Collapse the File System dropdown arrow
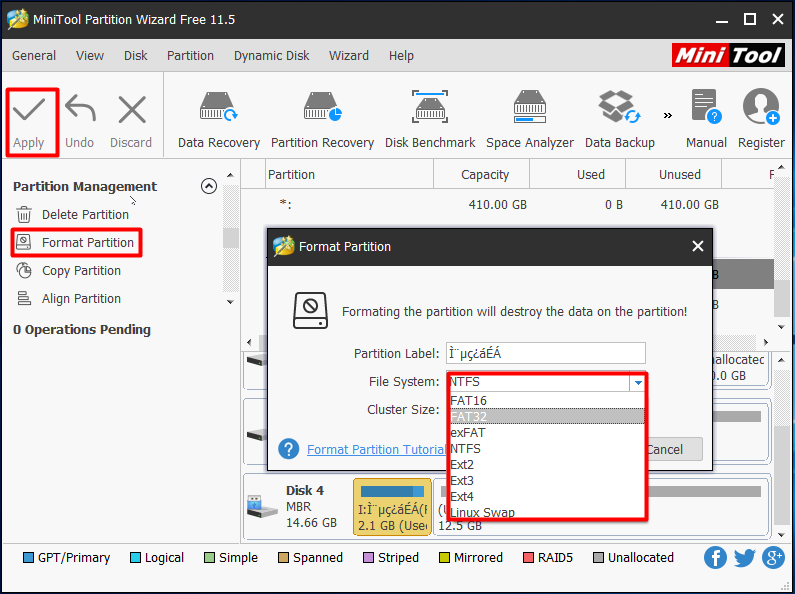 [638, 383]
